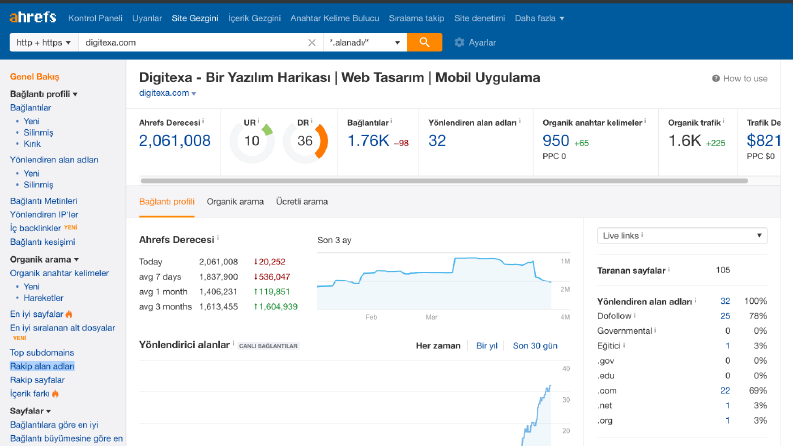This screenshot has width=793, height=446.
Task: Click the .com domains count 22
Action: tap(725, 391)
